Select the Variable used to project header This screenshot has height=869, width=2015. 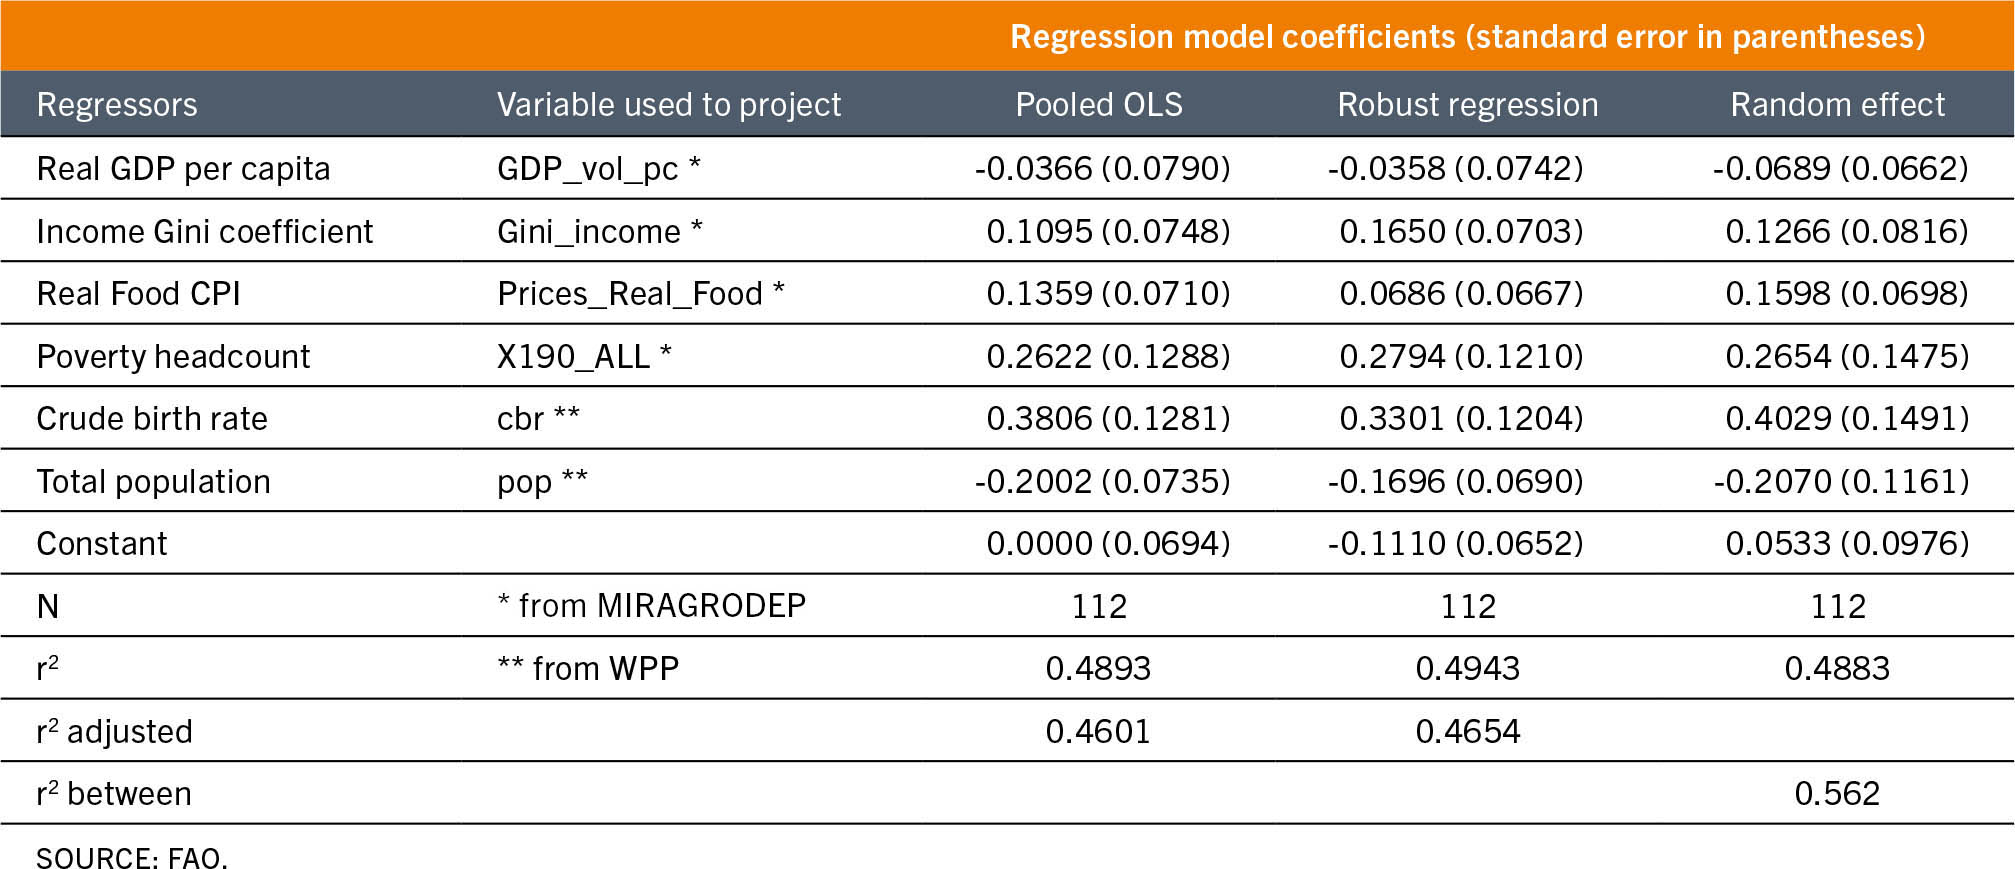[x=669, y=104]
